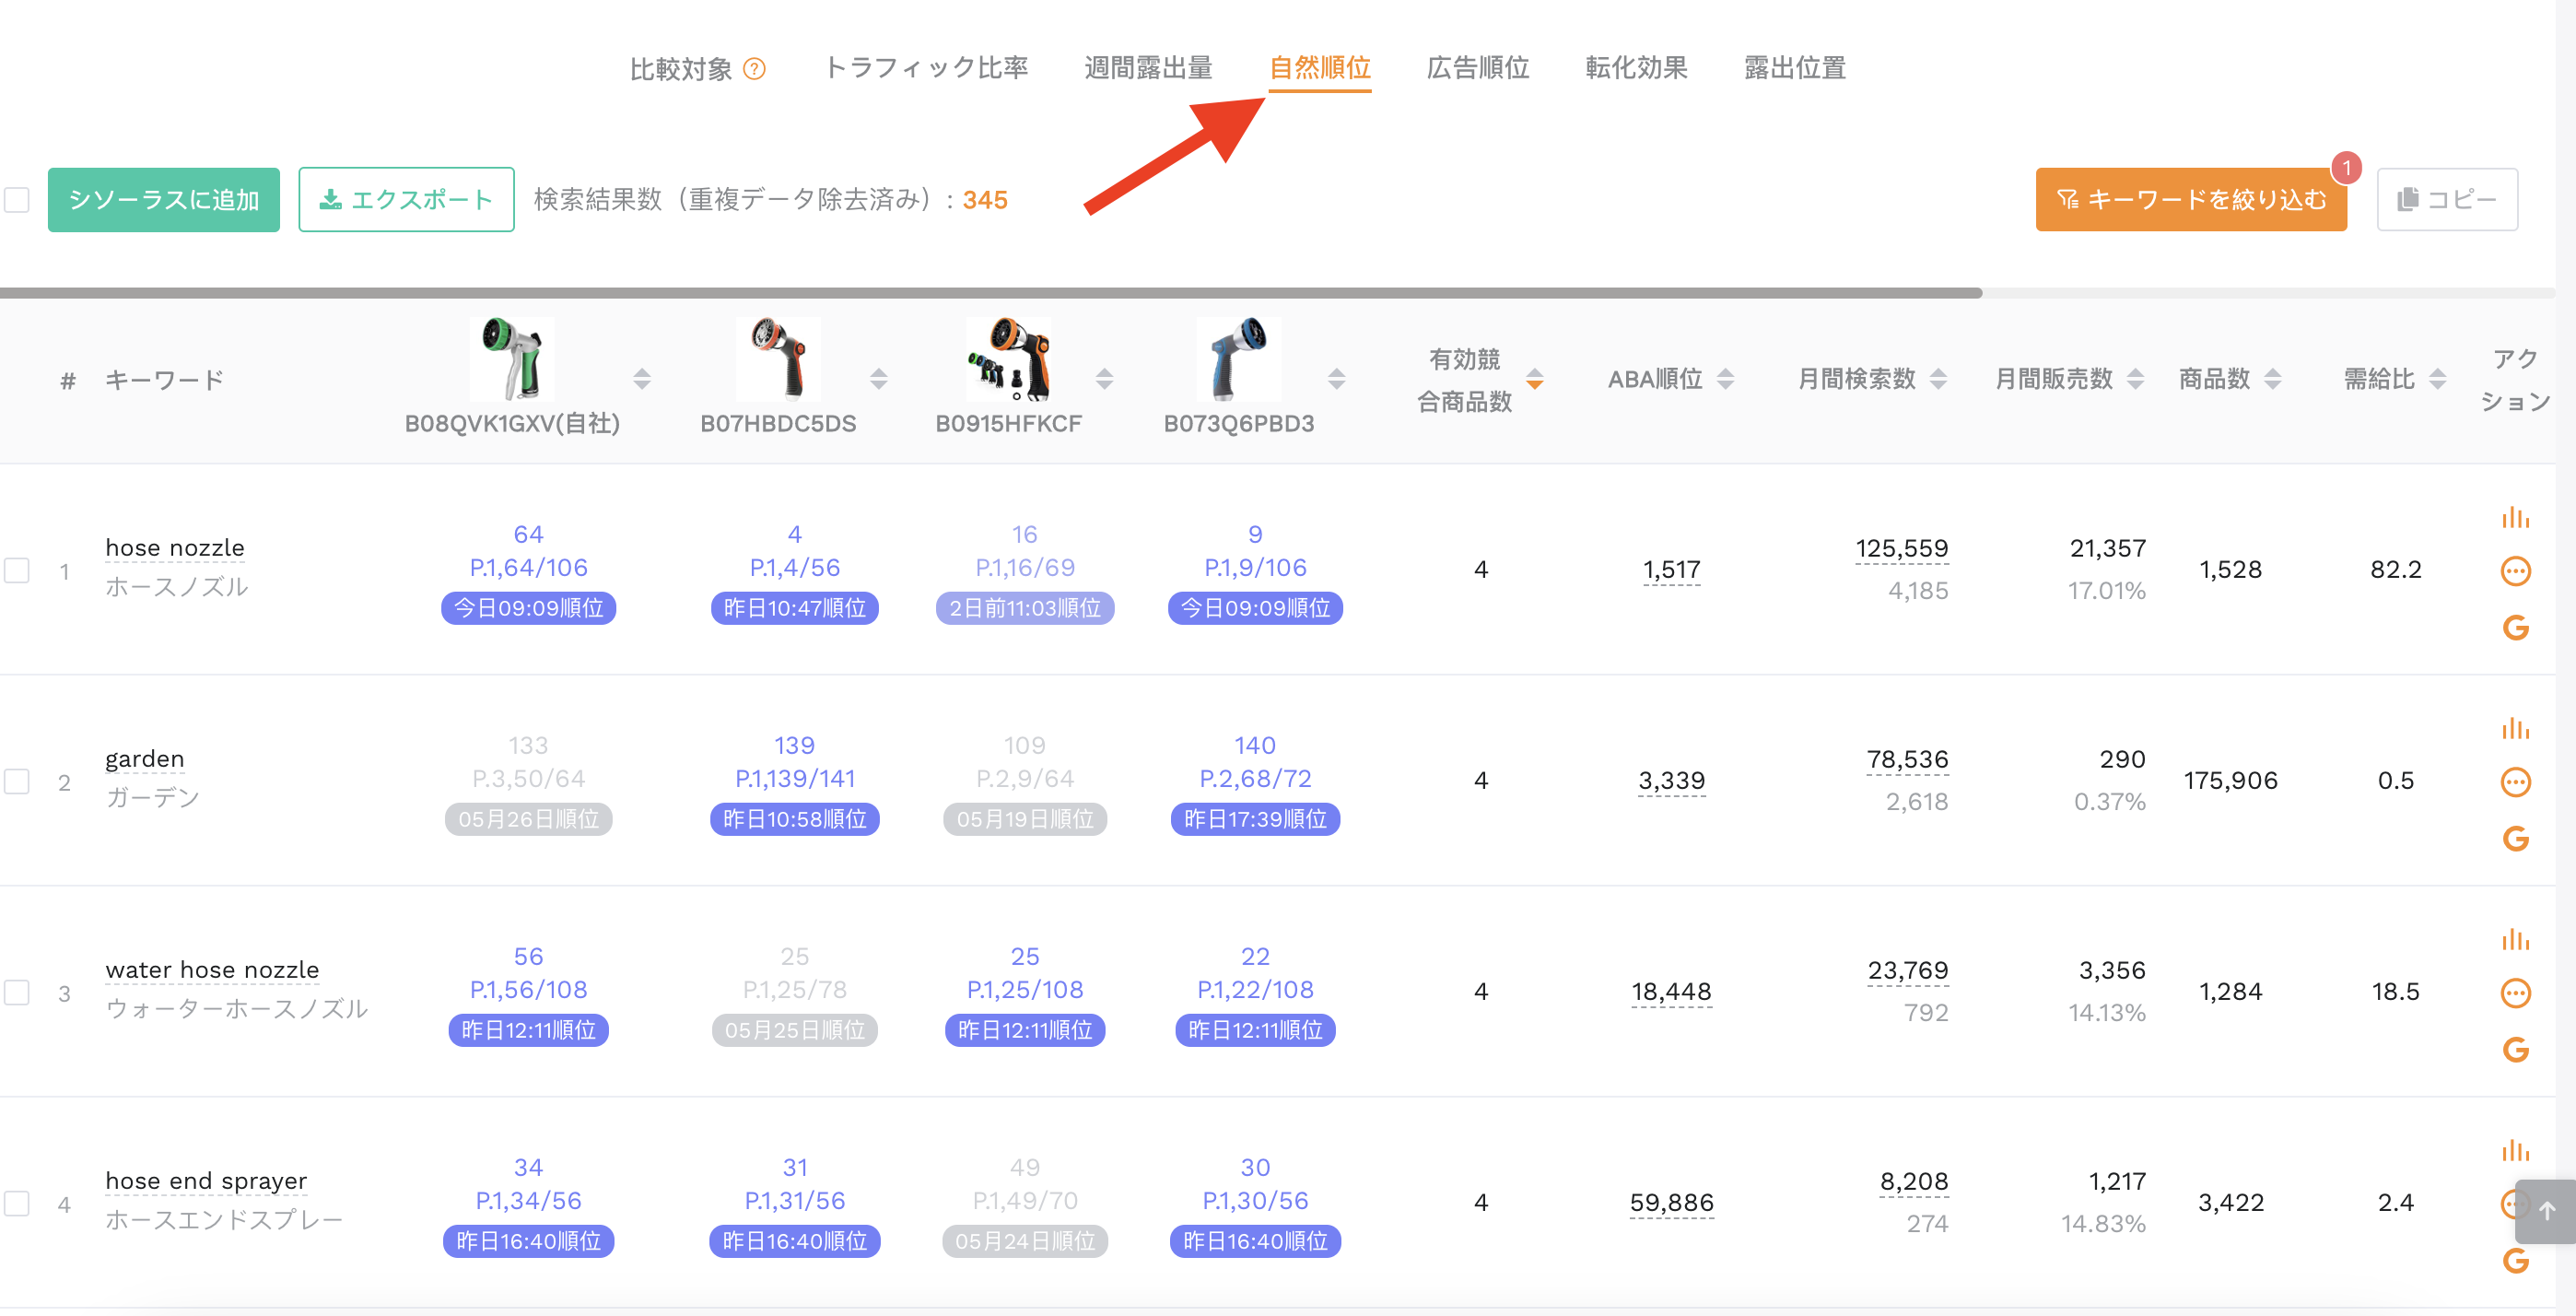The width and height of the screenshot is (2576, 1316).
Task: Sort by B073Q6PBD3 column
Action: [1336, 379]
